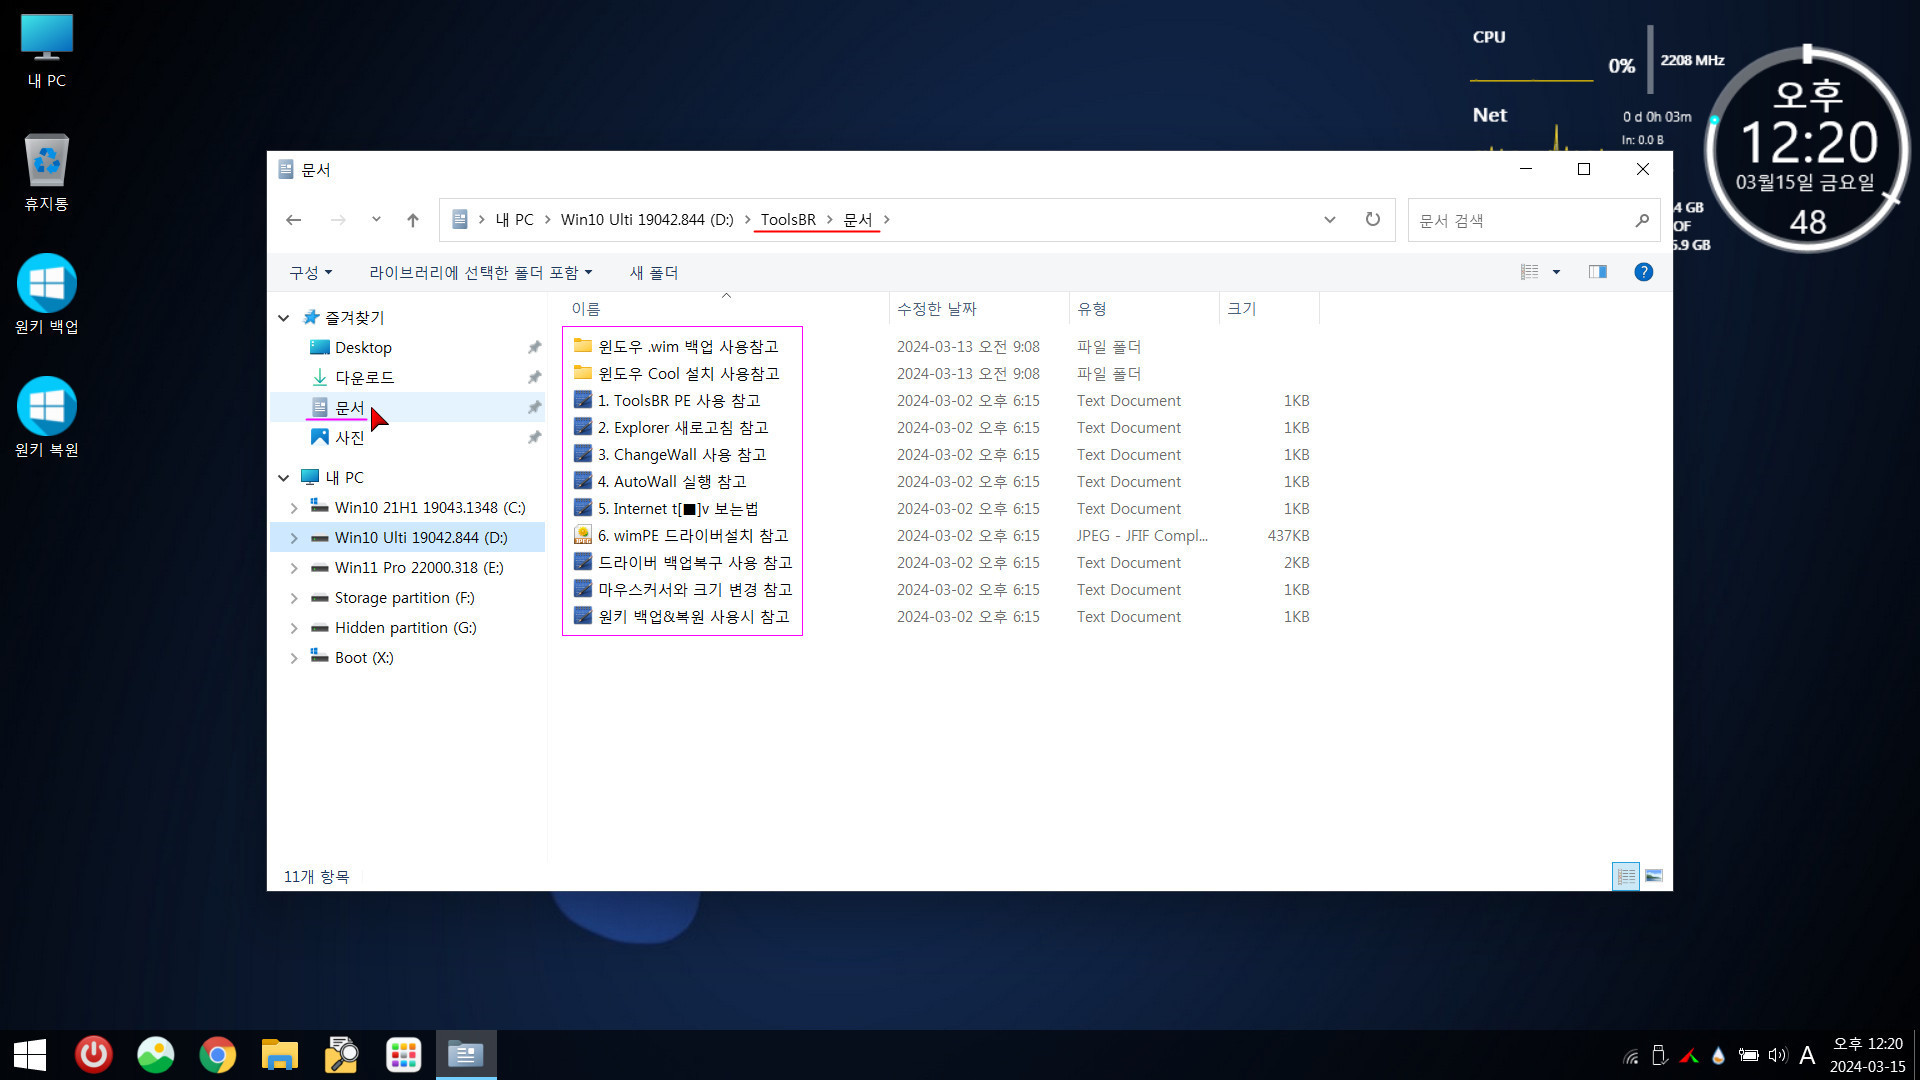This screenshot has width=1920, height=1080.
Task: Refresh the current folder view
Action: (x=1373, y=220)
